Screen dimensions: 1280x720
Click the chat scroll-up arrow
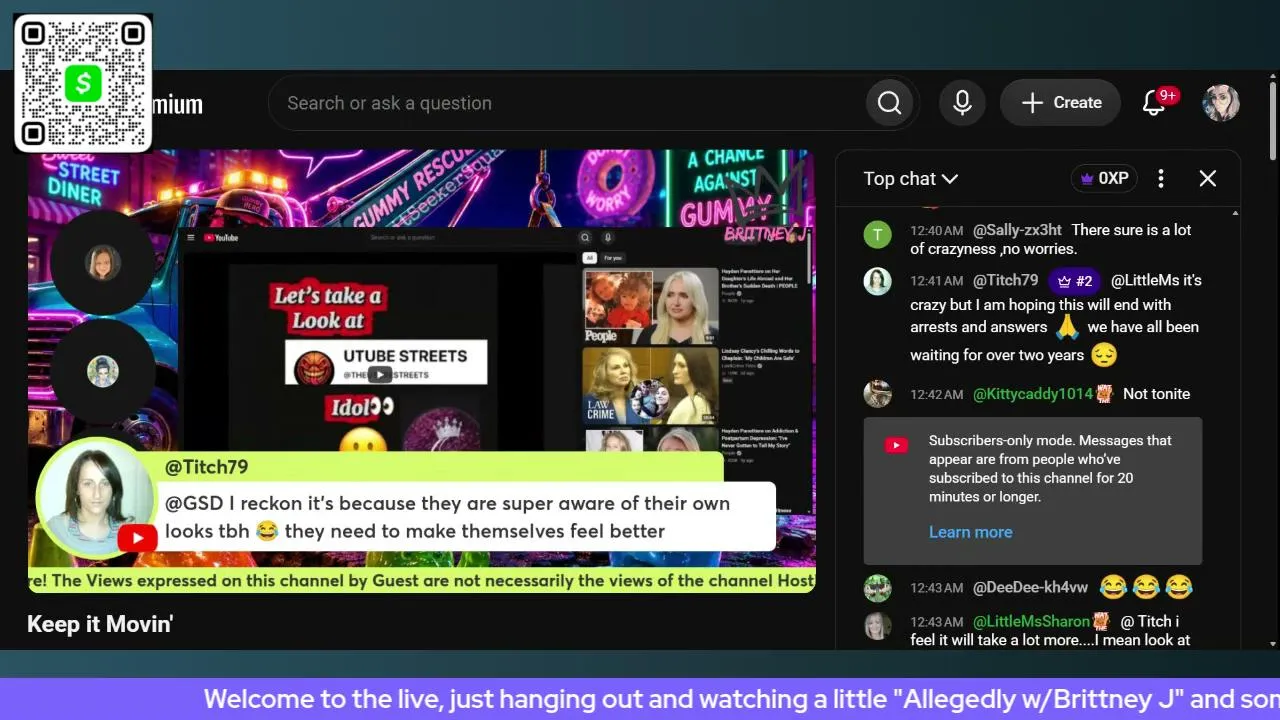tap(1236, 213)
